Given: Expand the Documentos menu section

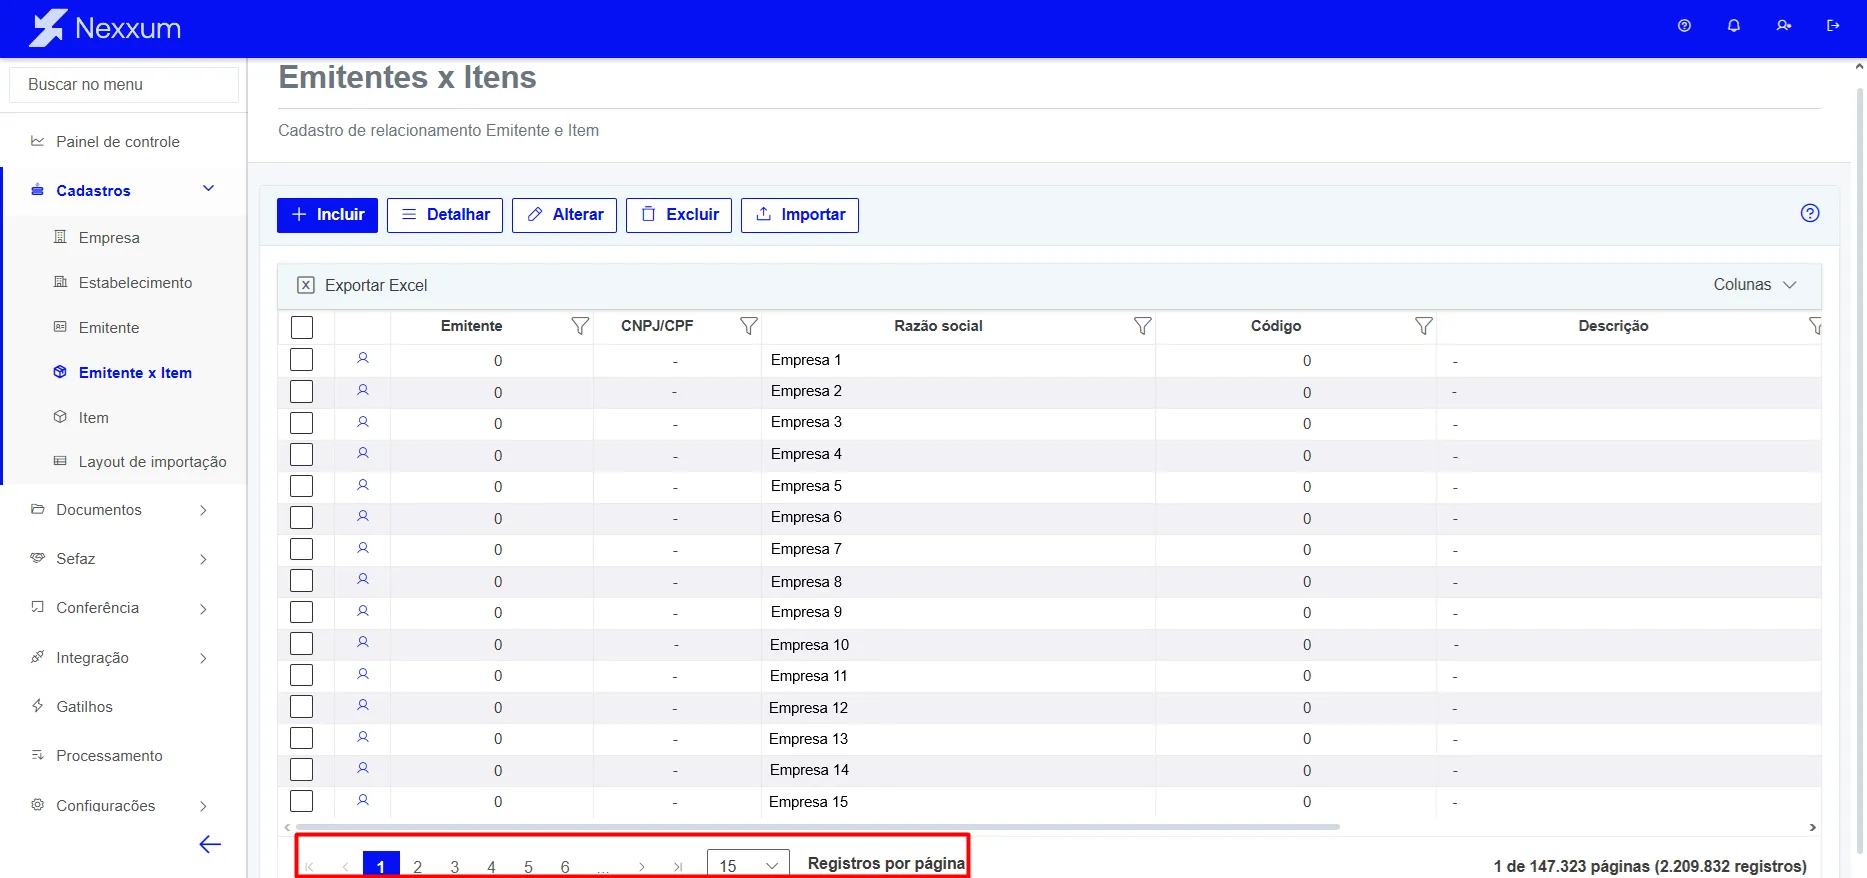Looking at the screenshot, I should pyautogui.click(x=120, y=510).
